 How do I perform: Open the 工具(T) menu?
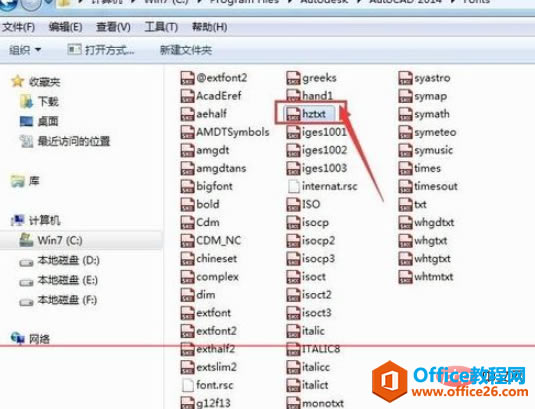coord(161,27)
